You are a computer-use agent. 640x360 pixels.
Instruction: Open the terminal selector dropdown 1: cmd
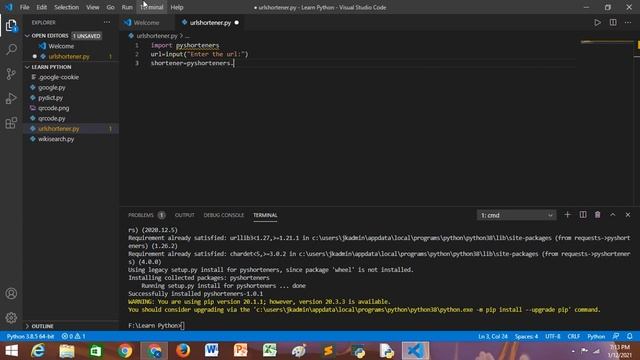click(x=516, y=215)
